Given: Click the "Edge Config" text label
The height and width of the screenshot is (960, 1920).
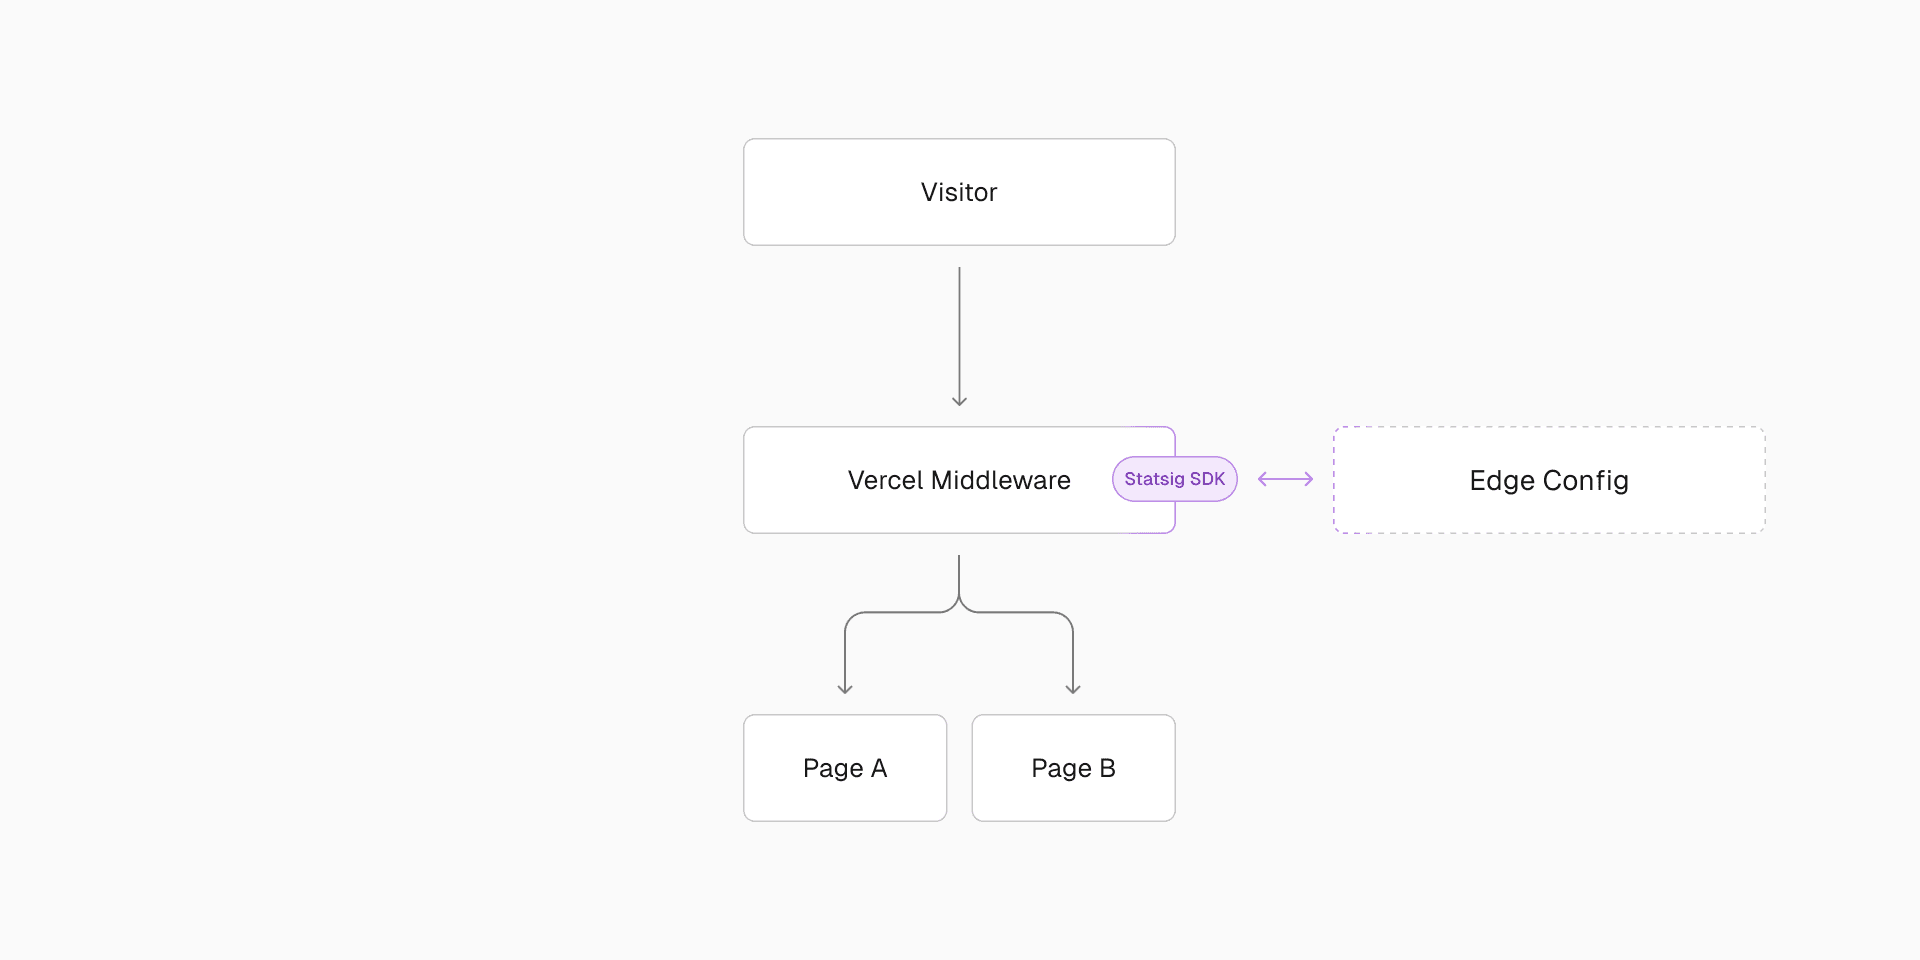Looking at the screenshot, I should (x=1549, y=480).
